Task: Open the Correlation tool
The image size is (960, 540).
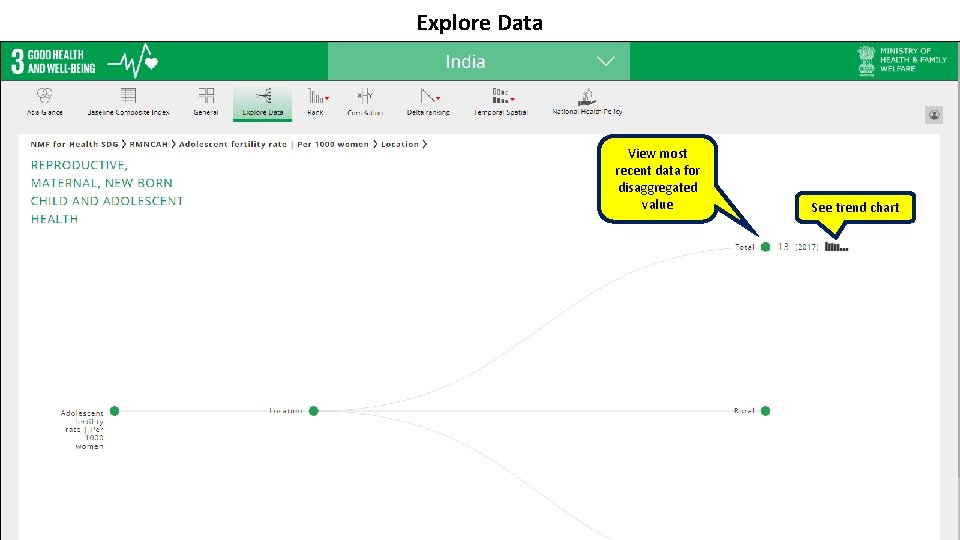Action: 365,101
